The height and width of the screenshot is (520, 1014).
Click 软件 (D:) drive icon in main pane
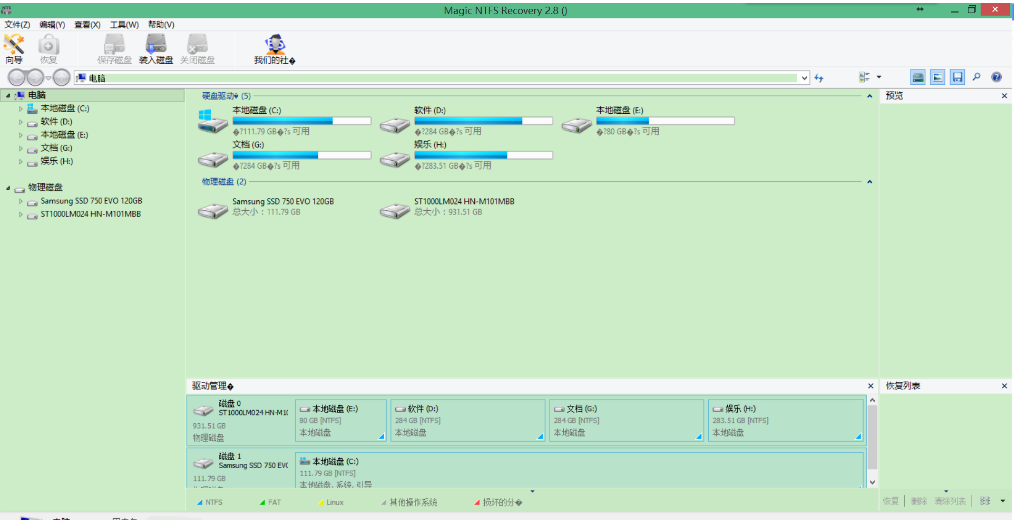[395, 124]
